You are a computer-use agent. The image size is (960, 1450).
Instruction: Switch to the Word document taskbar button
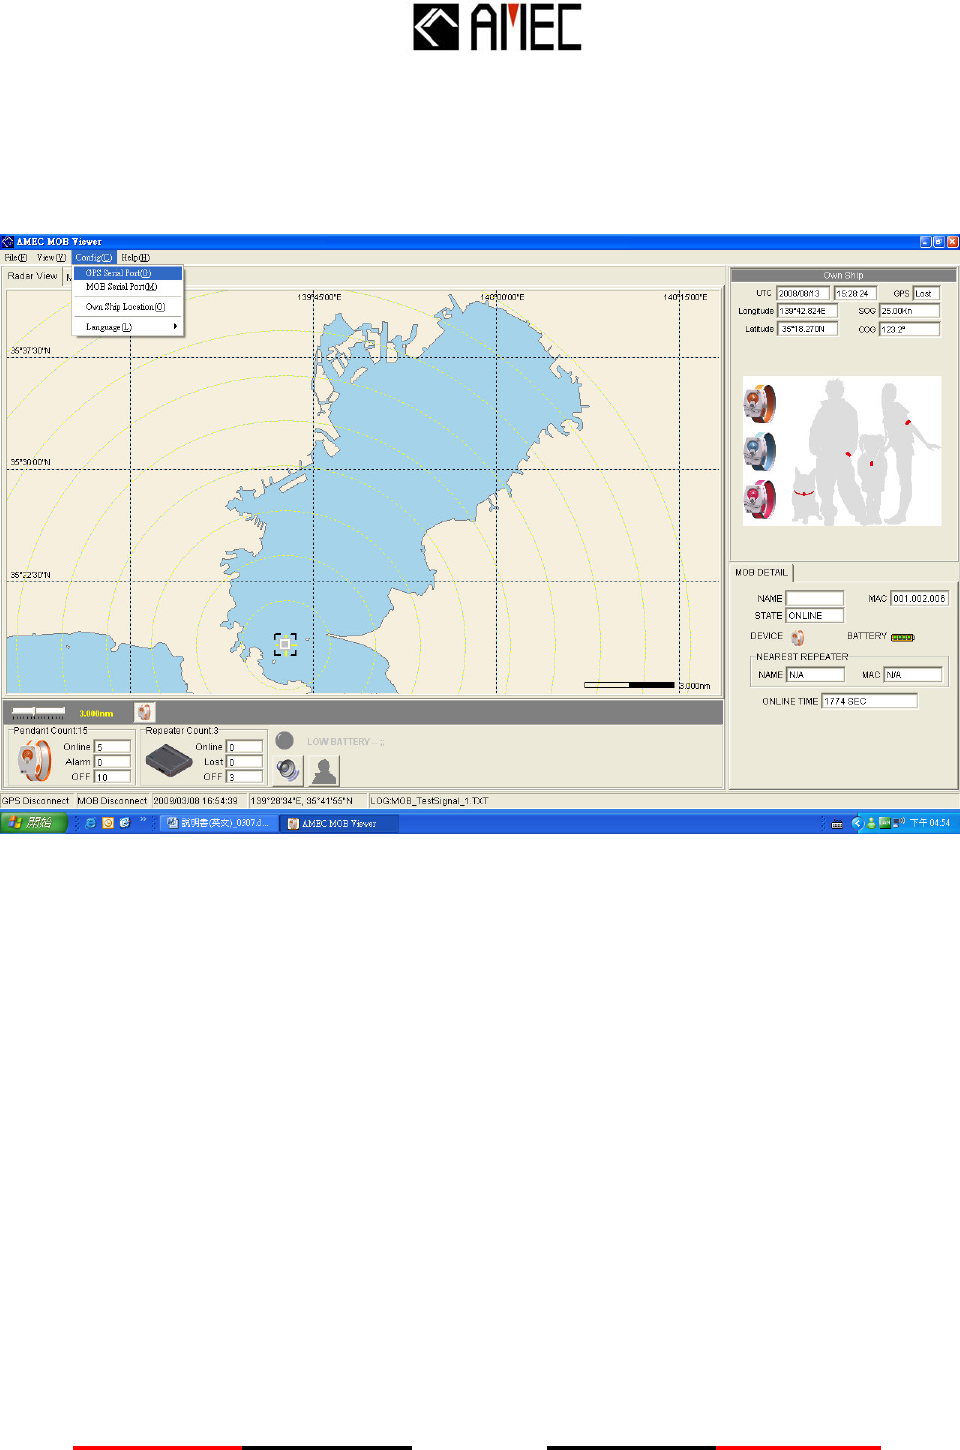(x=219, y=823)
